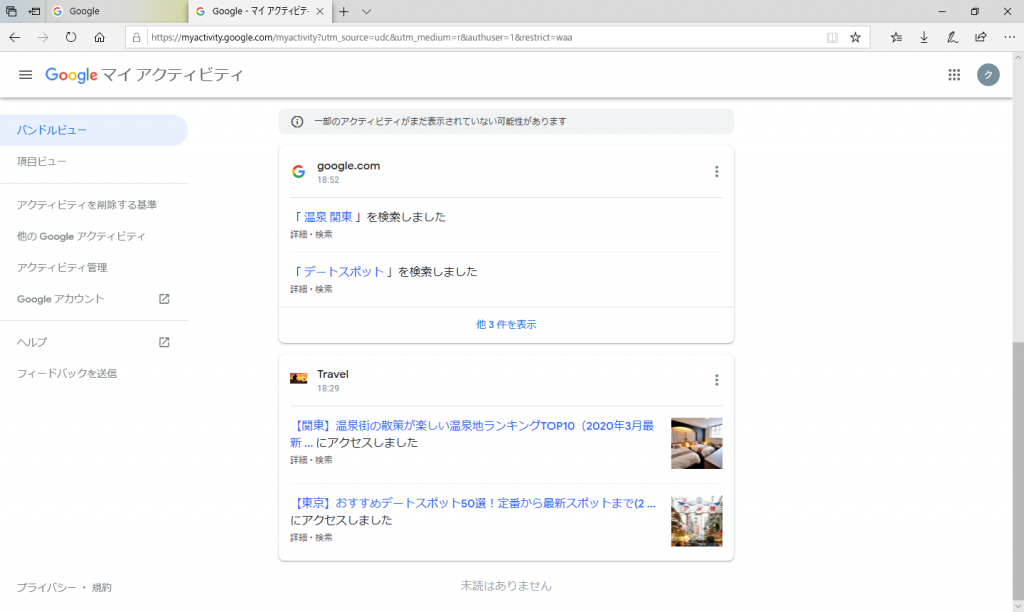Open the 温泉 関東 search link
Viewport: 1024px width, 612px height.
328,217
